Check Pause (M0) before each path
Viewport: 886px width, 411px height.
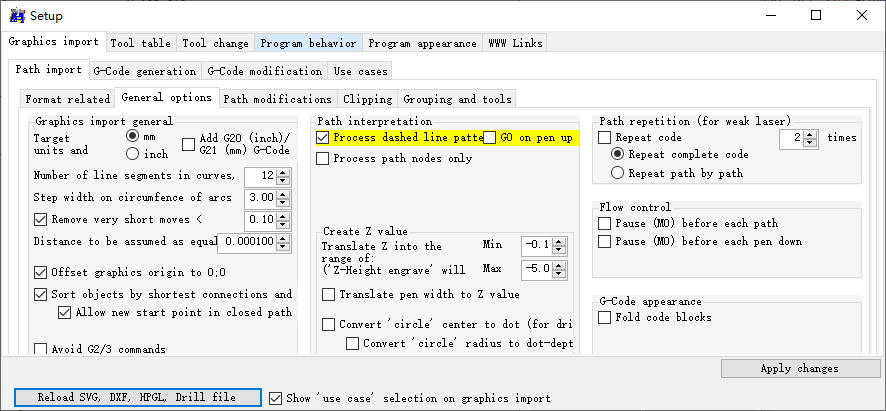(x=604, y=223)
